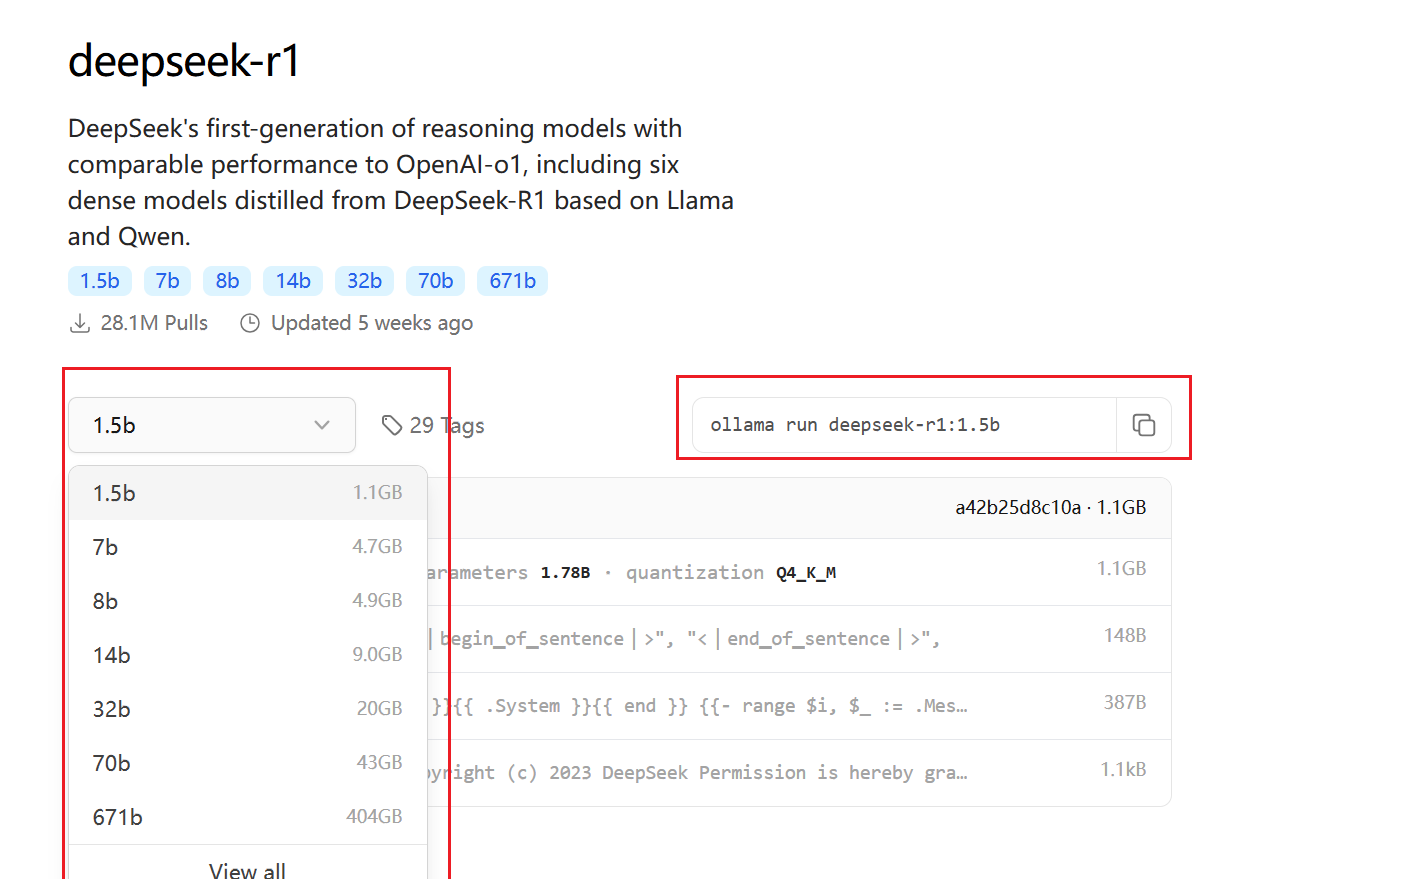Image resolution: width=1414 pixels, height=879 pixels.
Task: Open the parameters 1.78B quantization row
Action: coord(799,572)
